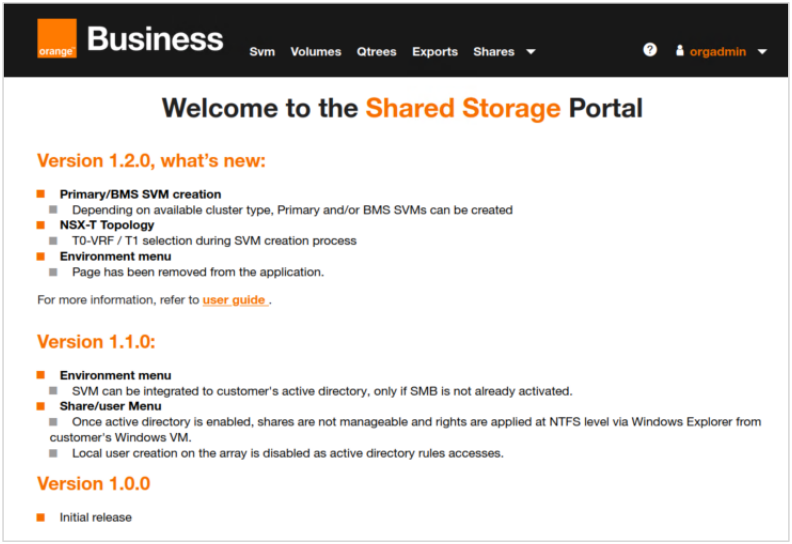Viewport: 792px width, 544px height.
Task: Click the orange bullet beside Primary/BMS SVM creation
Action: point(42,194)
